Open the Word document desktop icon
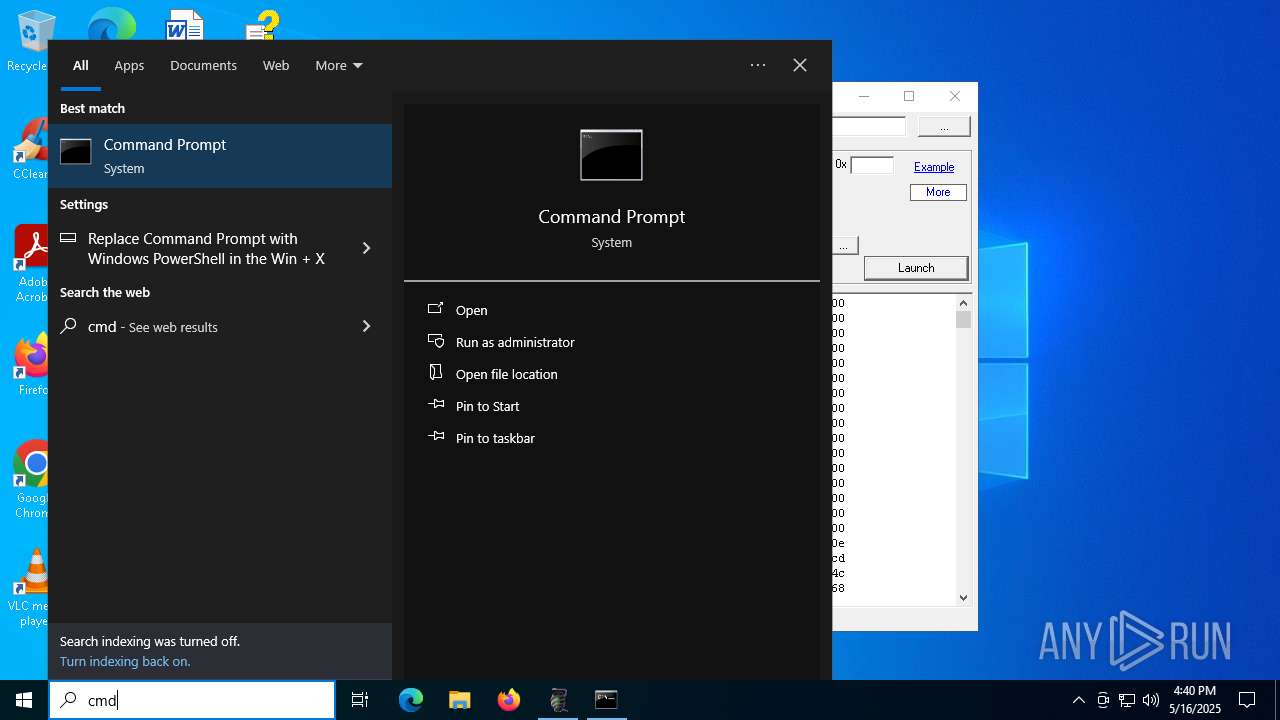The height and width of the screenshot is (720, 1280). pos(185,24)
